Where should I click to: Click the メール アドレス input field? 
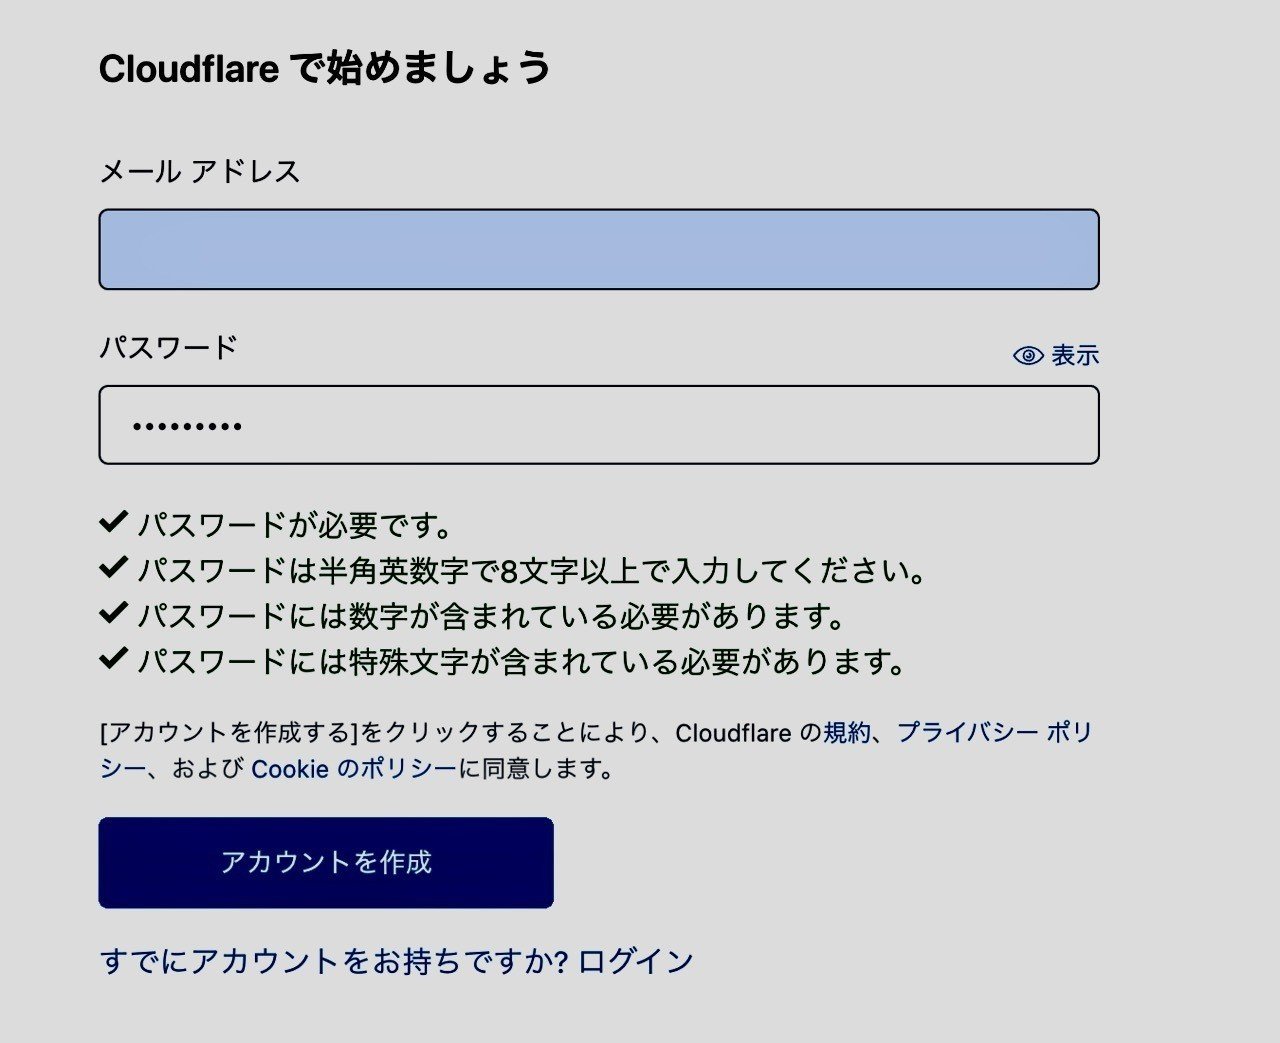(599, 249)
